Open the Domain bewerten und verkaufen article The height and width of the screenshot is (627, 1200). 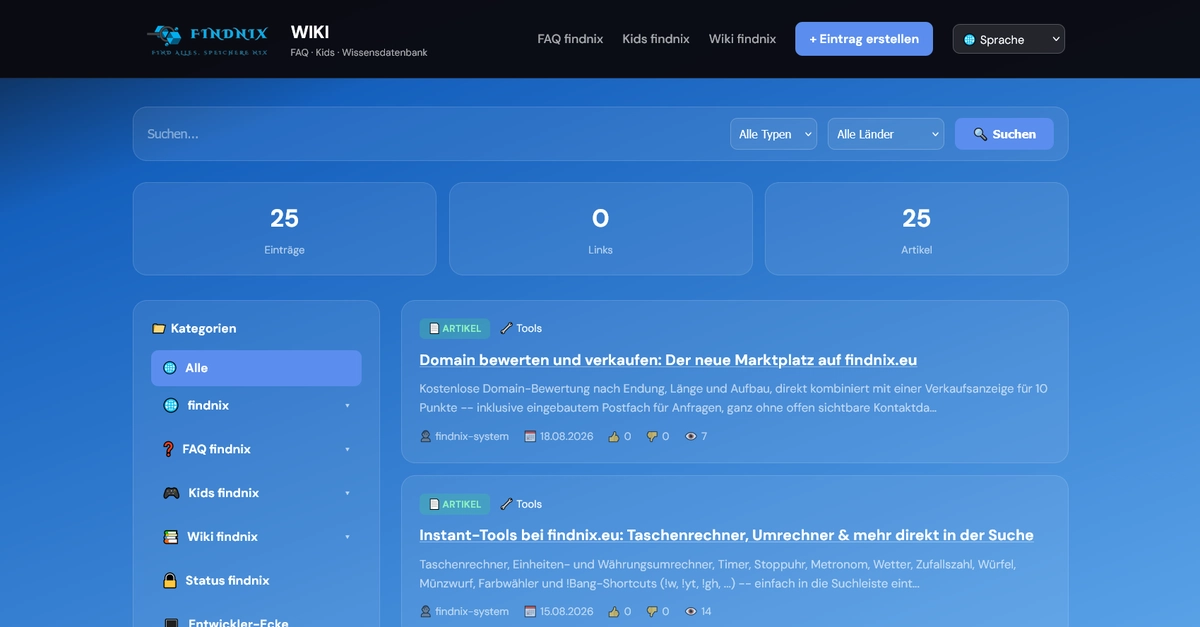(x=668, y=360)
